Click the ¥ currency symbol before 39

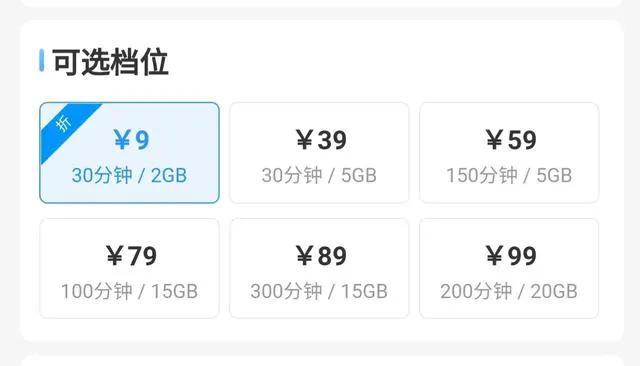point(305,140)
